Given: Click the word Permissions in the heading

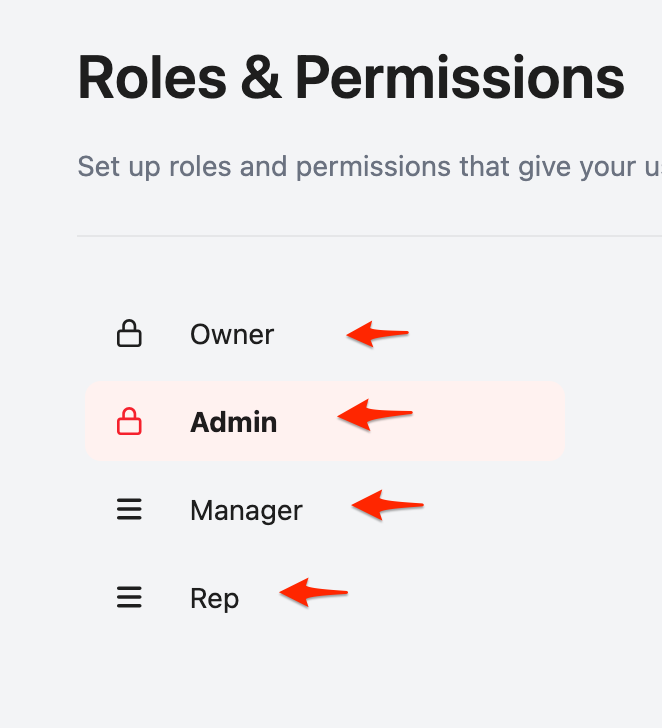Looking at the screenshot, I should [x=460, y=78].
